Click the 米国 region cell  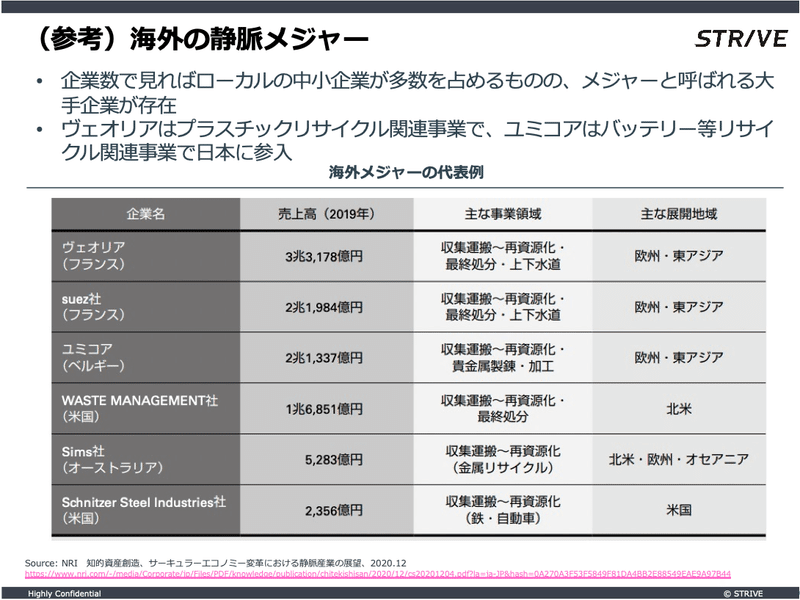[679, 510]
